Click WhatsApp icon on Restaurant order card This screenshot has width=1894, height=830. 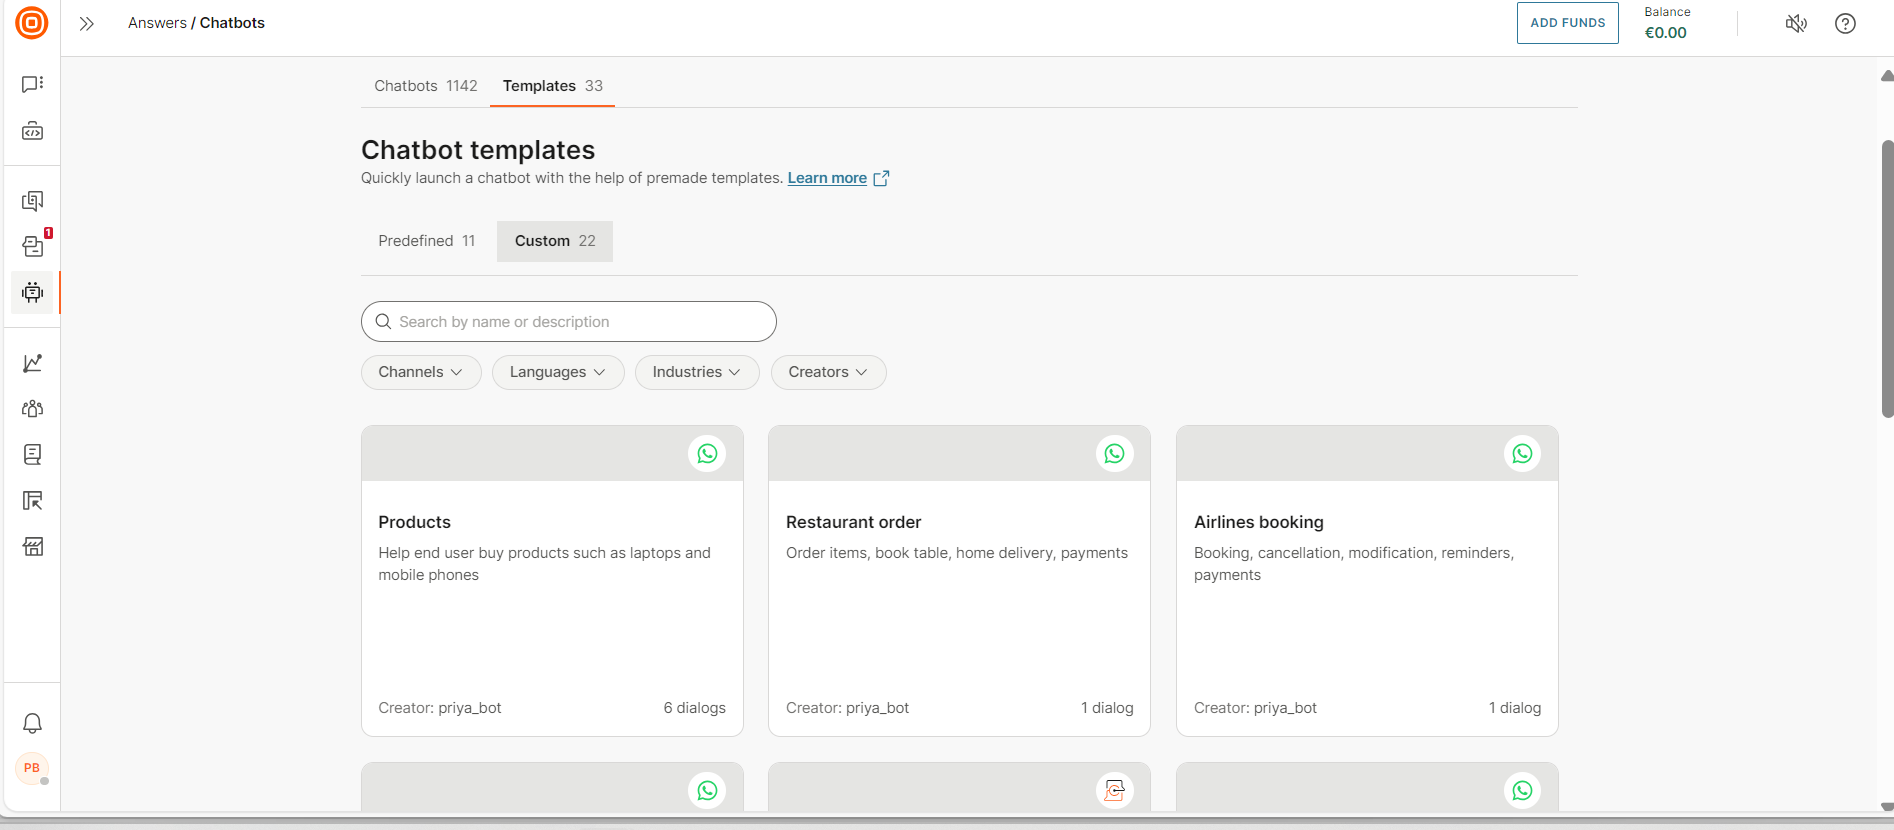[1114, 454]
